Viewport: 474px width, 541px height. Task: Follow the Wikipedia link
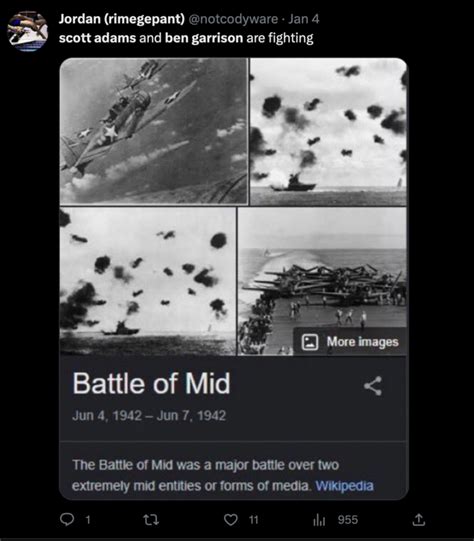[x=344, y=486]
